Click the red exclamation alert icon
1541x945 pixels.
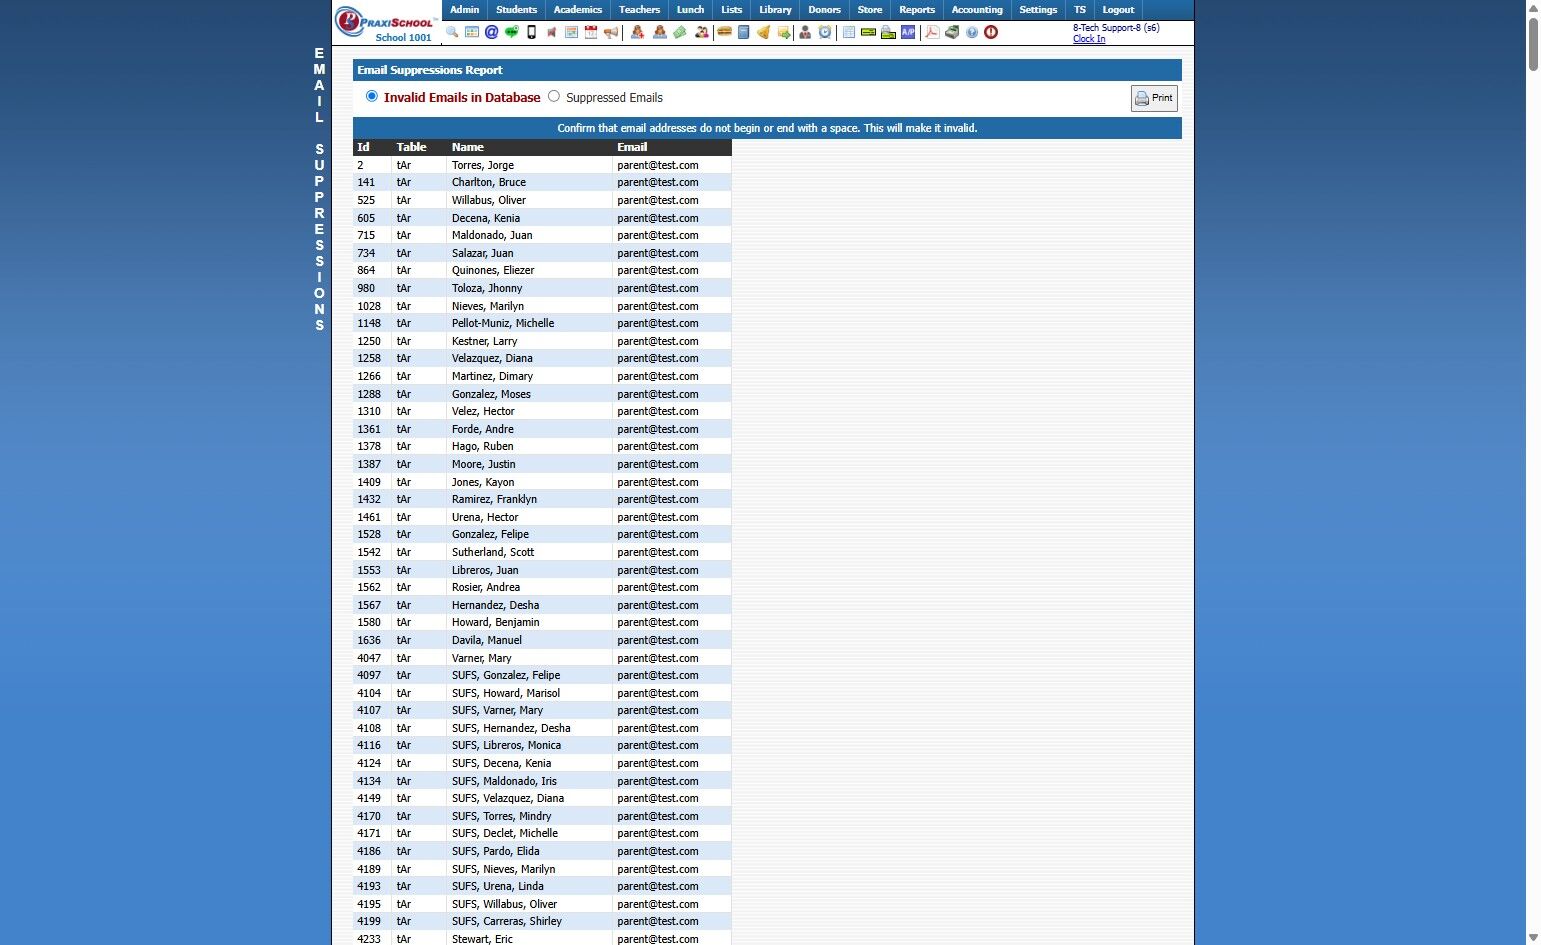pos(991,32)
